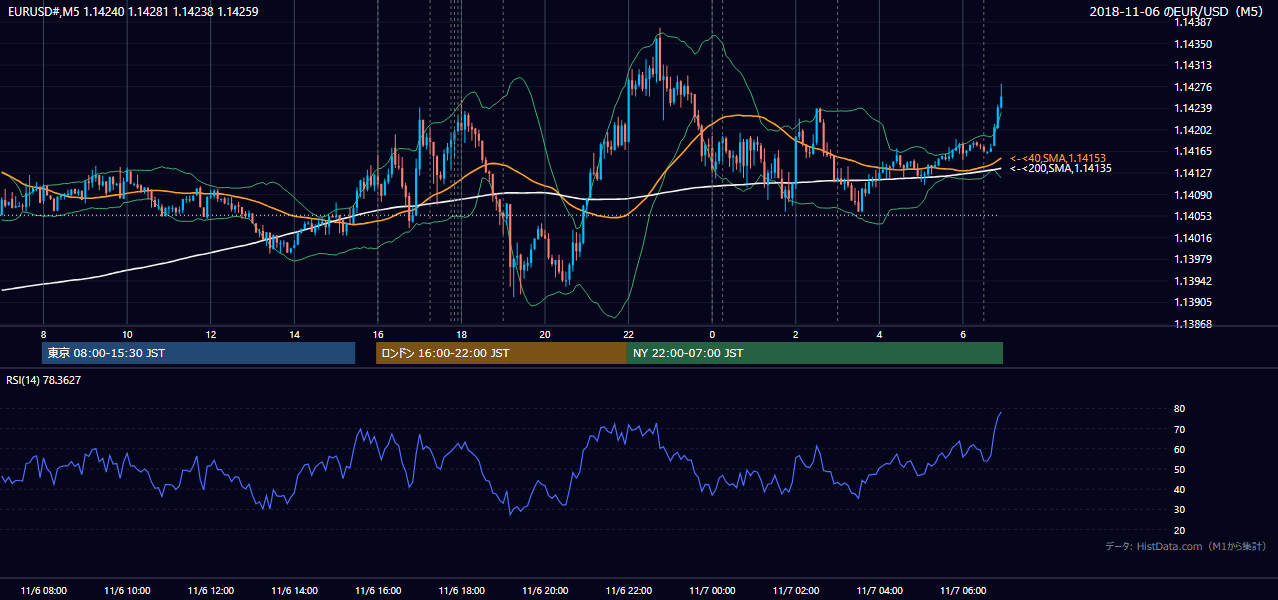This screenshot has height=600, width=1278.
Task: Click price scale value 1.14053
Action: [1192, 216]
